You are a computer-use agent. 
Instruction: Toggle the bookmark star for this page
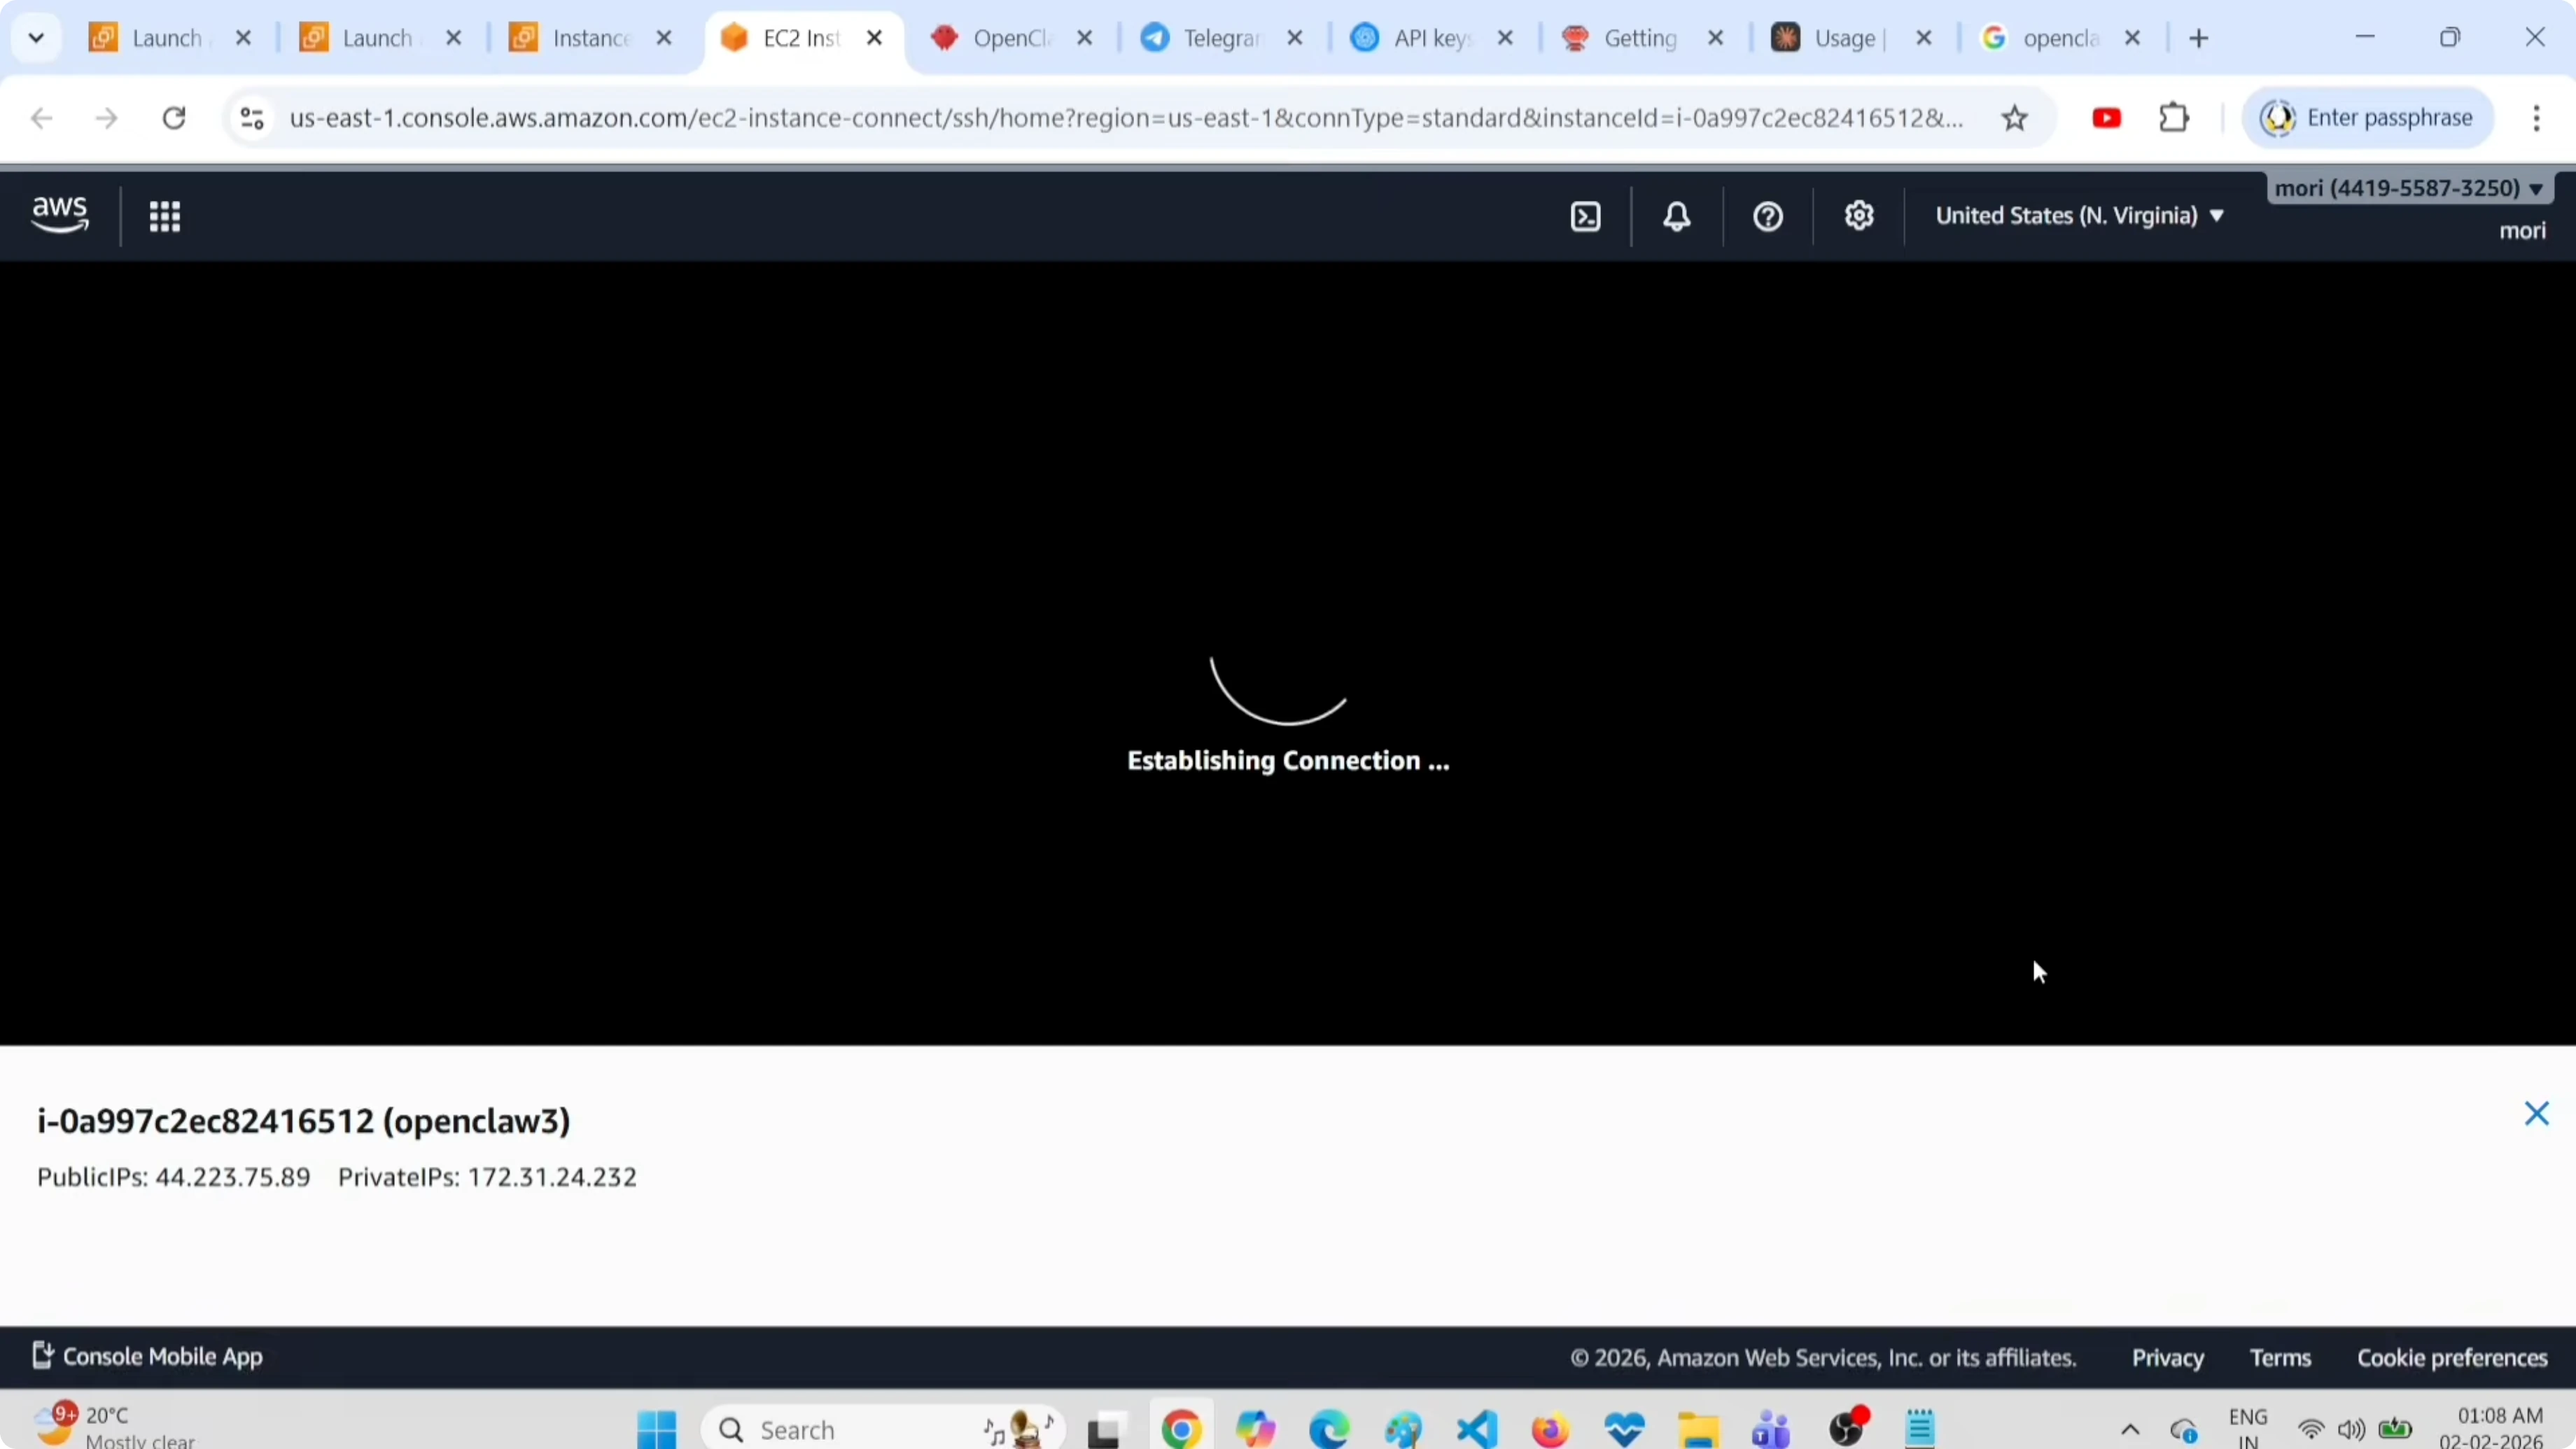coord(2015,117)
